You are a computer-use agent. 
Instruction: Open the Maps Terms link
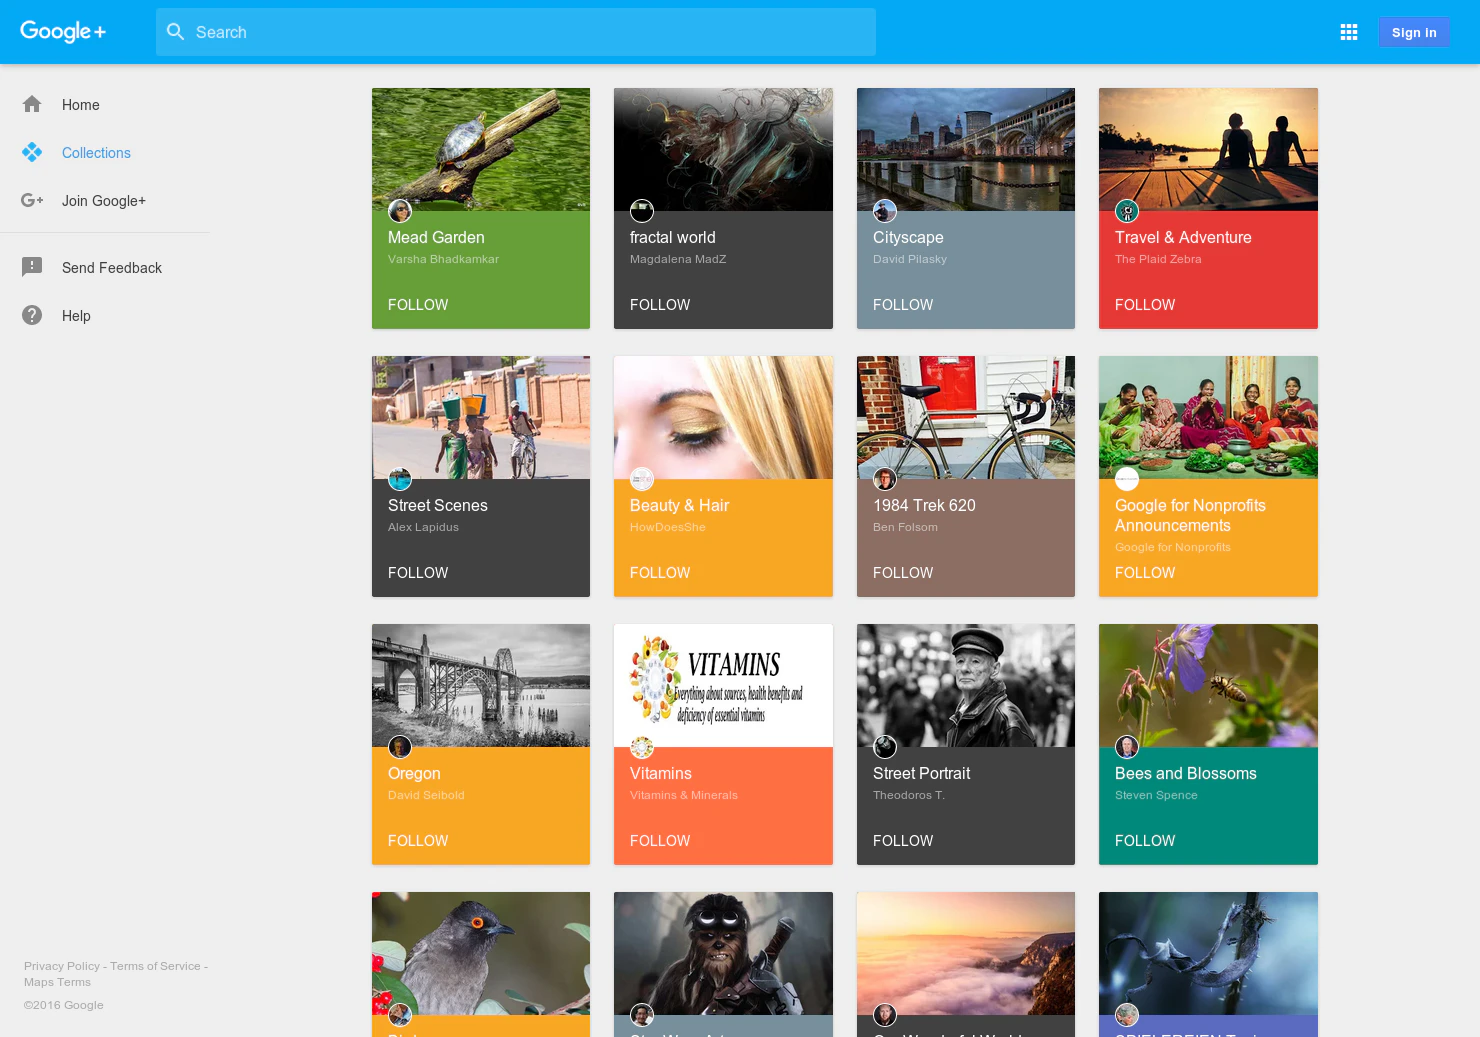[57, 982]
